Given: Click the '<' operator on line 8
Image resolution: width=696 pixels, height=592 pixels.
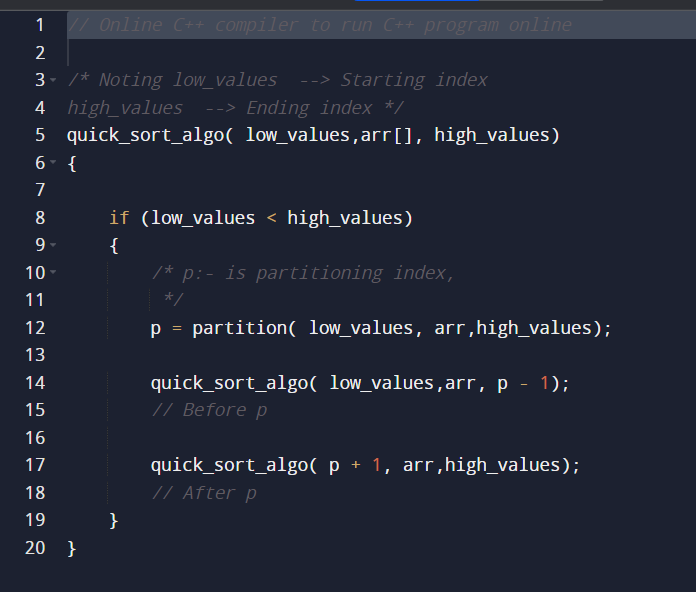Looking at the screenshot, I should coord(271,218).
